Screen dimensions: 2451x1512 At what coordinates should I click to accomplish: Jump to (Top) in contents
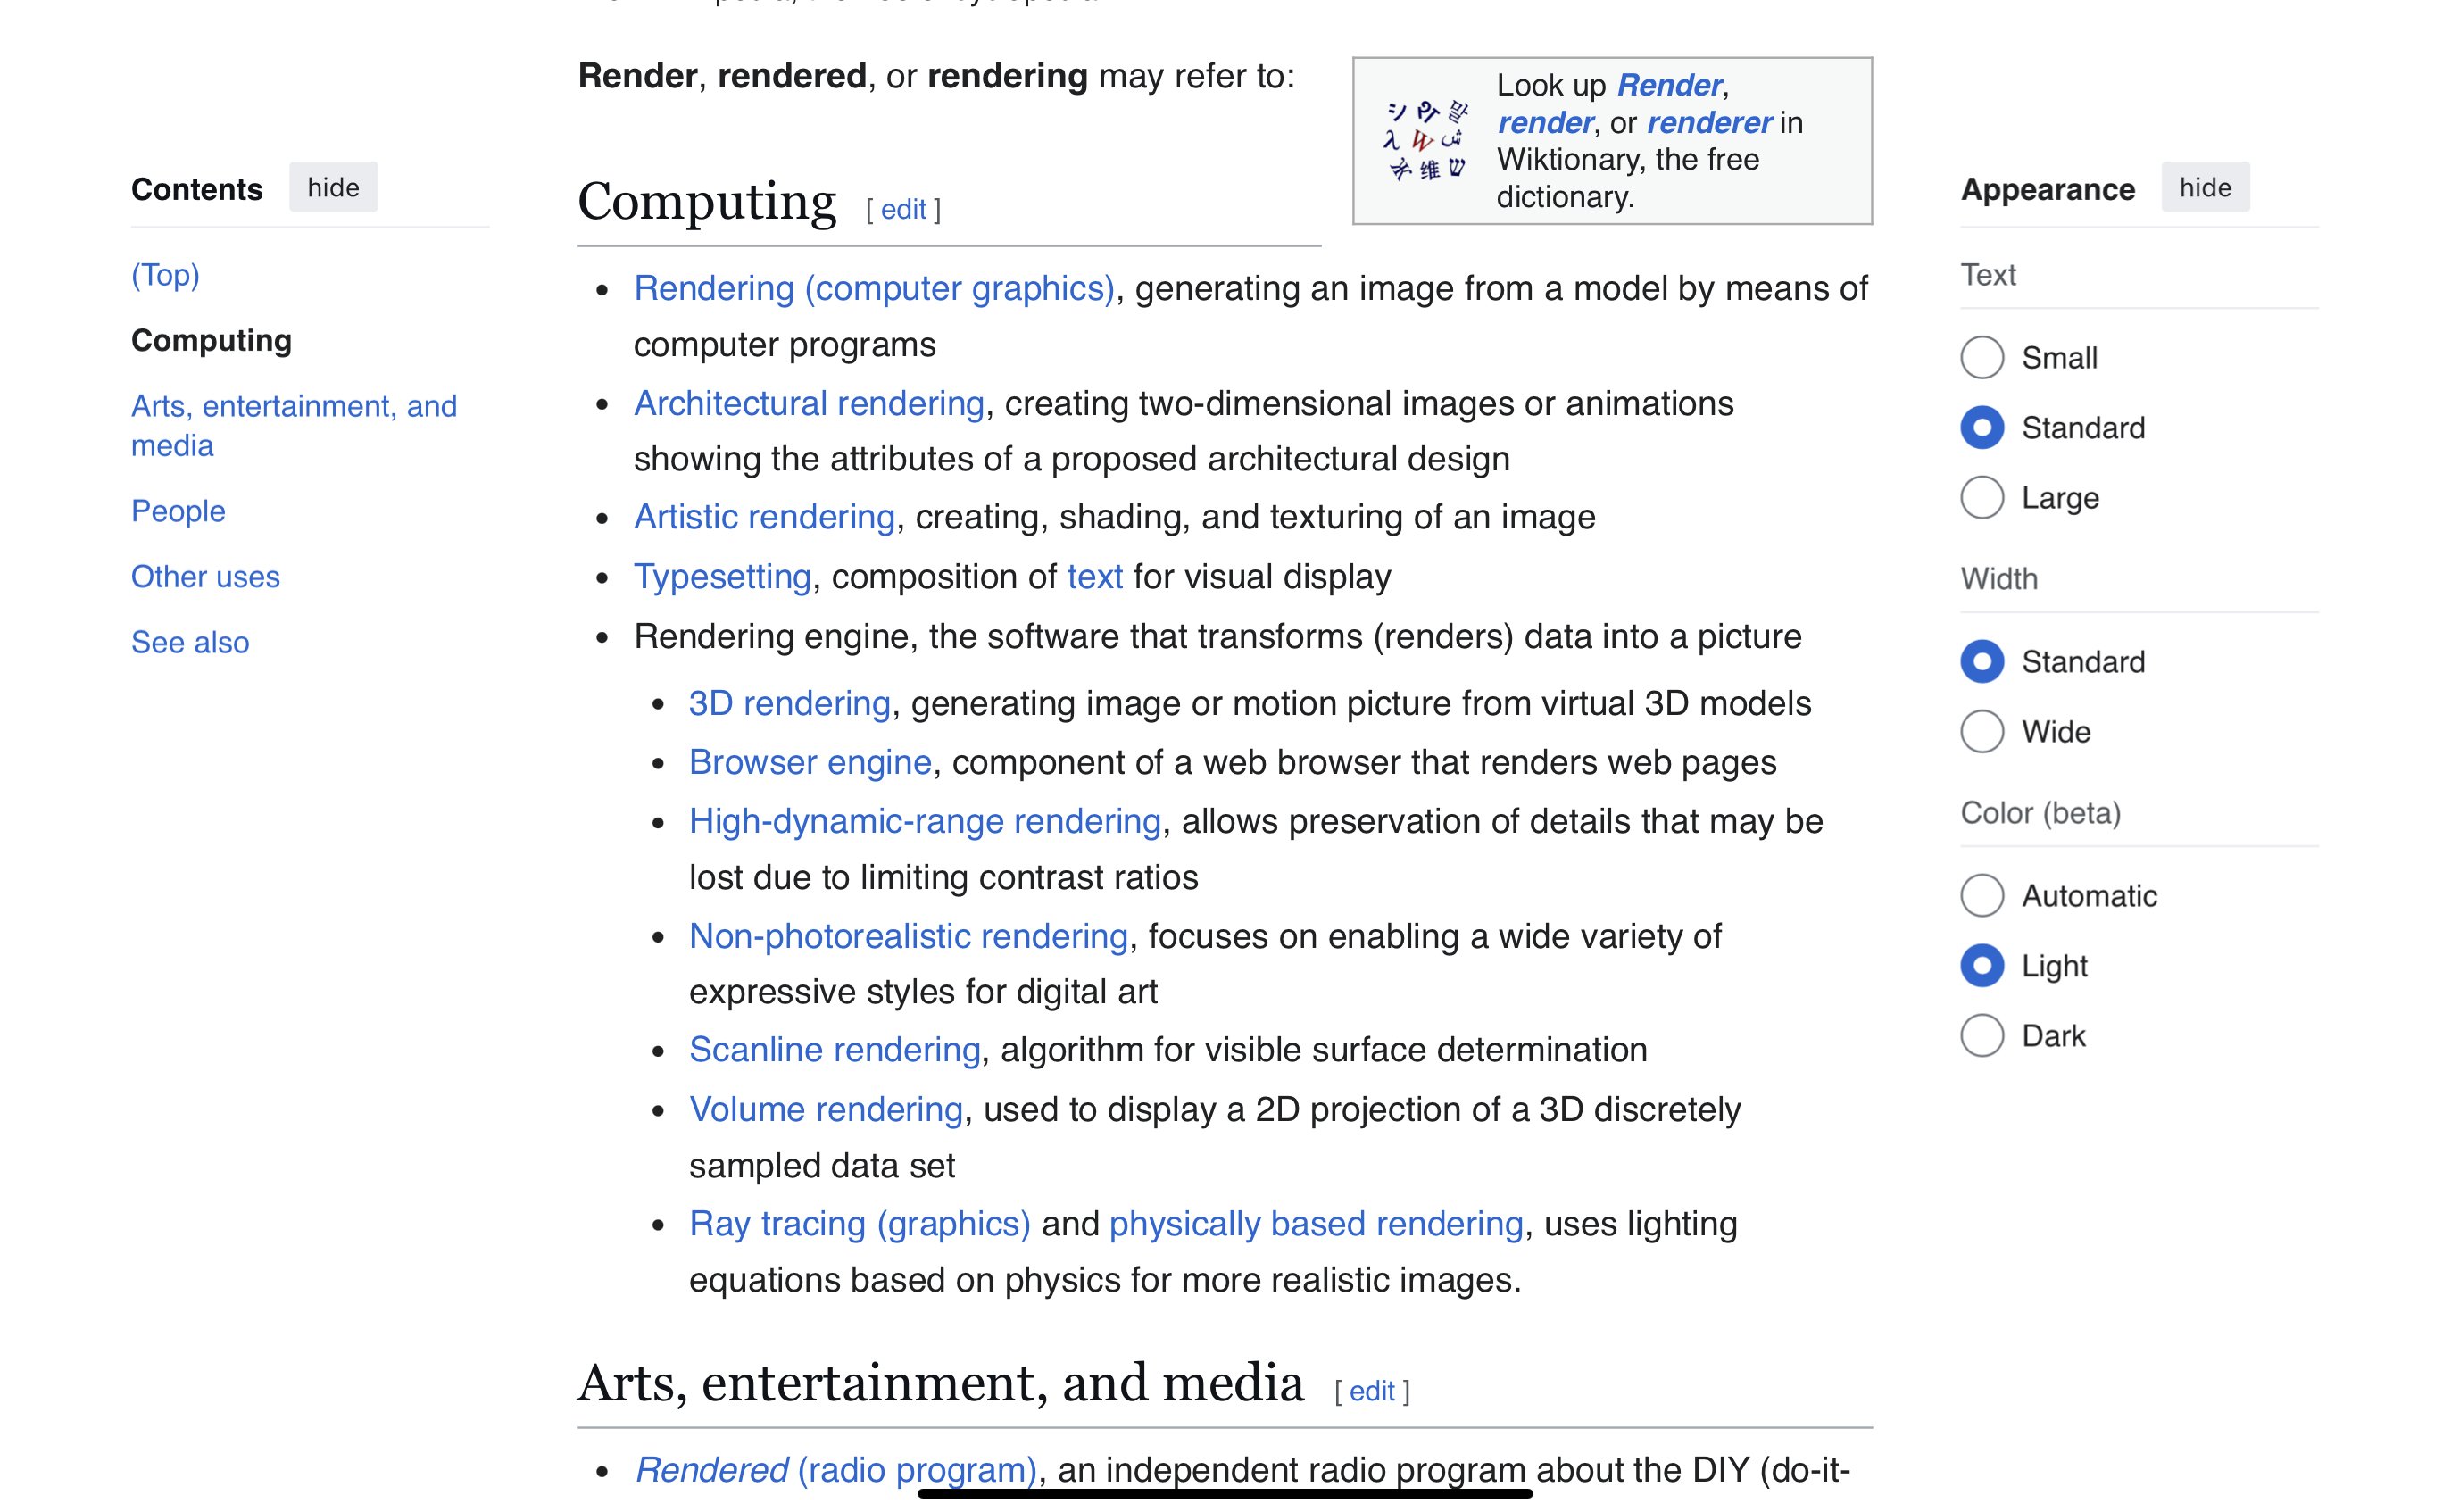(165, 275)
